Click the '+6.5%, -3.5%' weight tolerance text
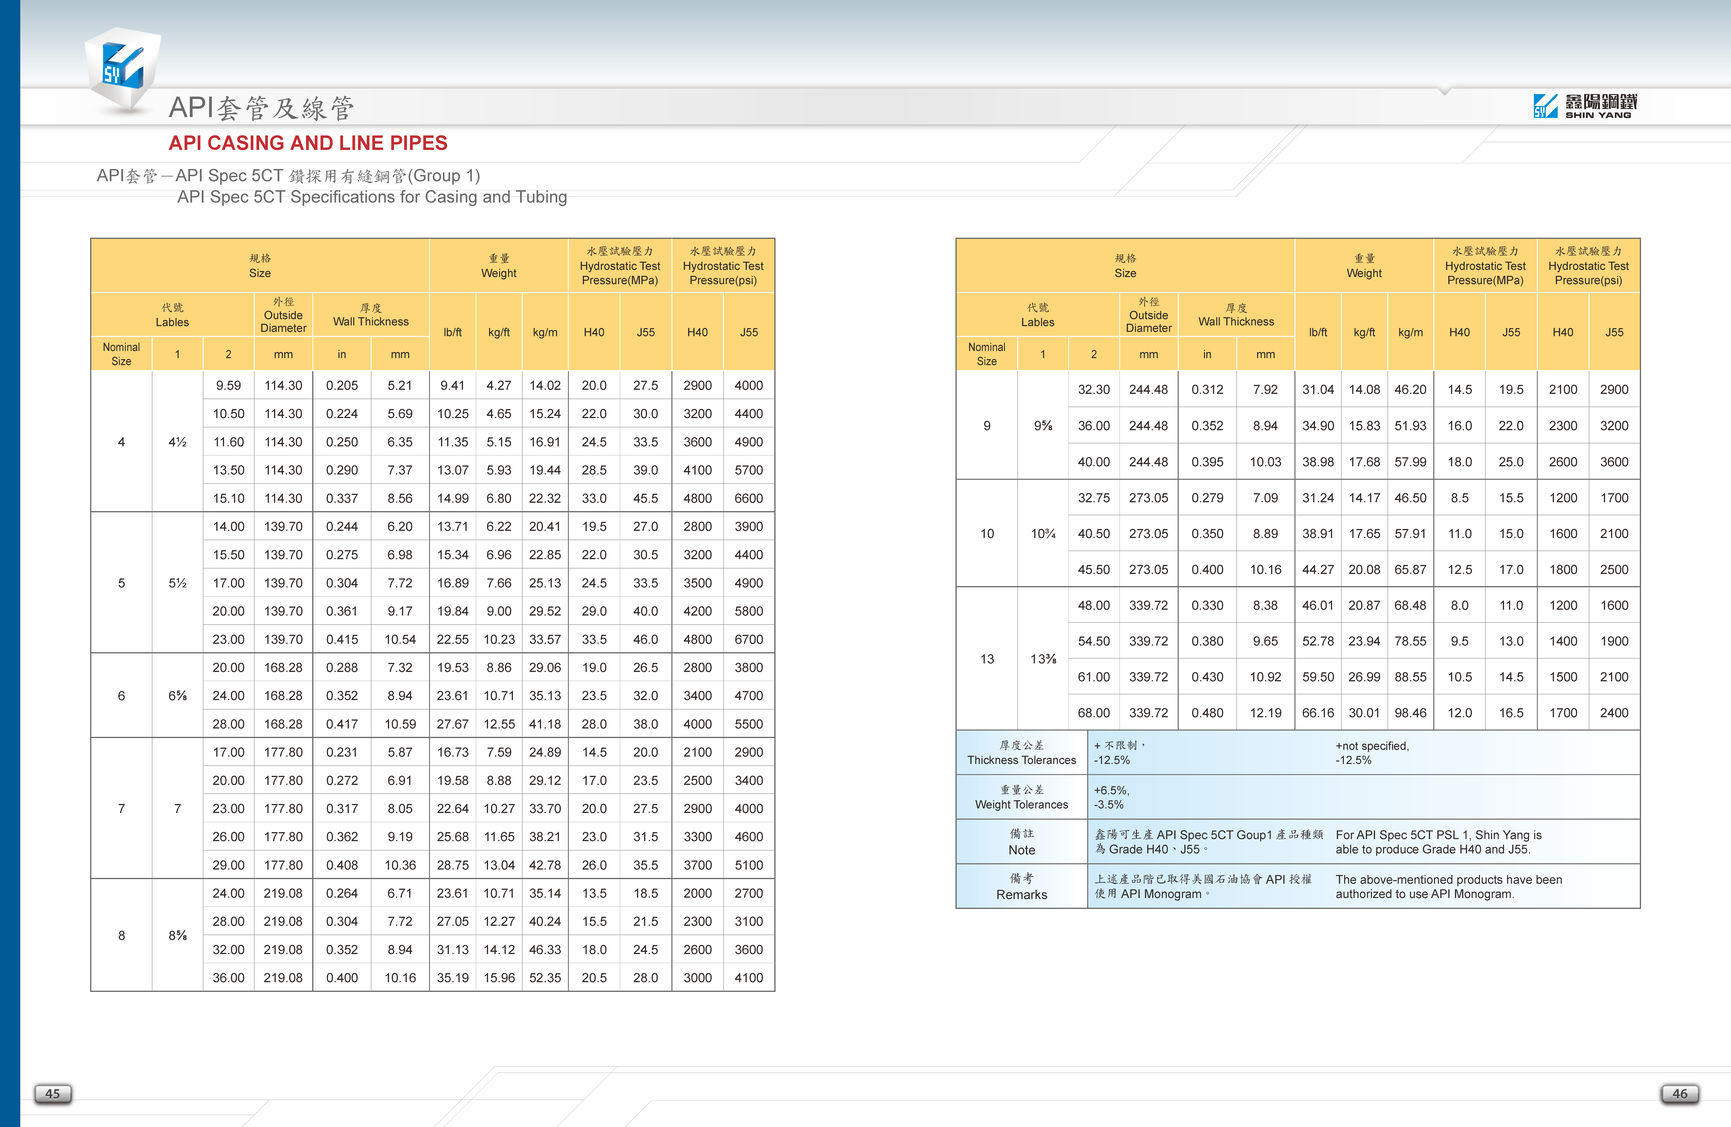 coord(1112,797)
